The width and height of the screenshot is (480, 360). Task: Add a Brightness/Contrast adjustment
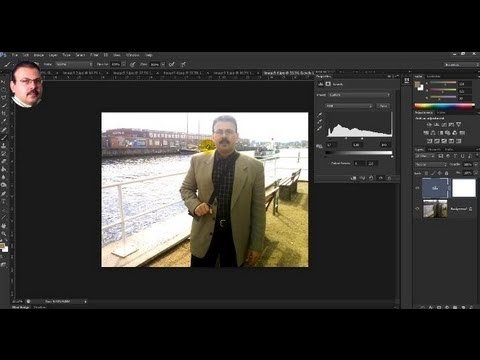pos(429,124)
